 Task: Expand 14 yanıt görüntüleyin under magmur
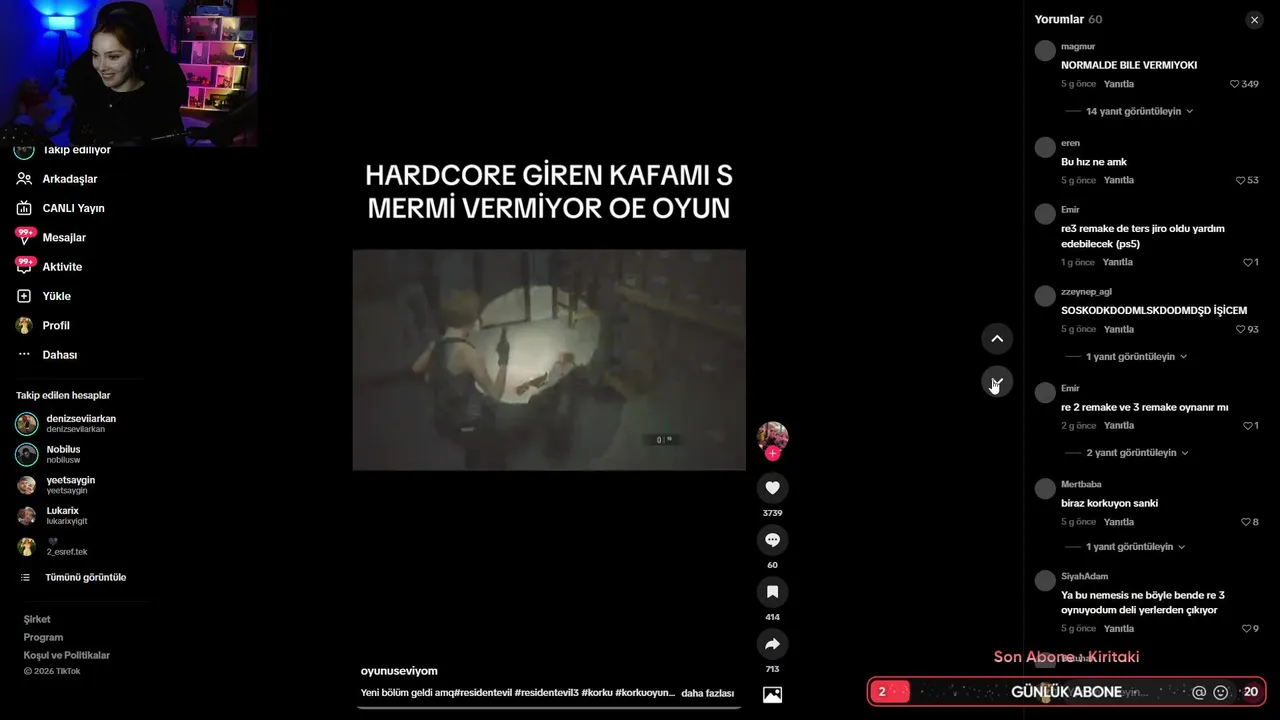[1139, 111]
